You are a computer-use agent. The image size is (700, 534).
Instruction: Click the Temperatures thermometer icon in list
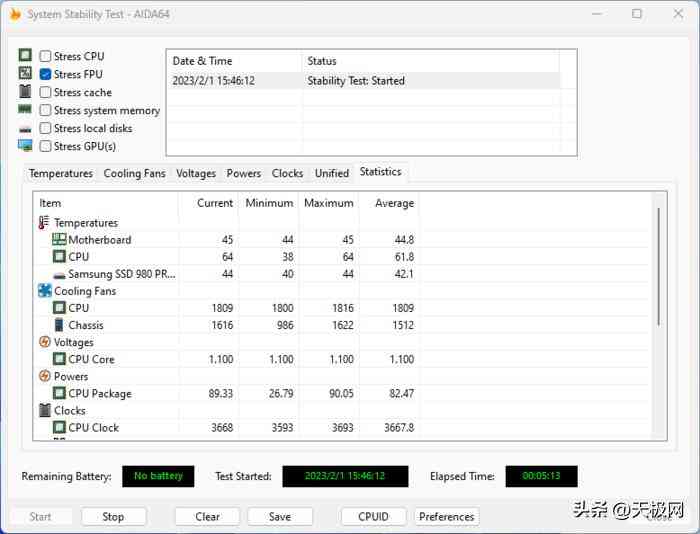tap(44, 223)
